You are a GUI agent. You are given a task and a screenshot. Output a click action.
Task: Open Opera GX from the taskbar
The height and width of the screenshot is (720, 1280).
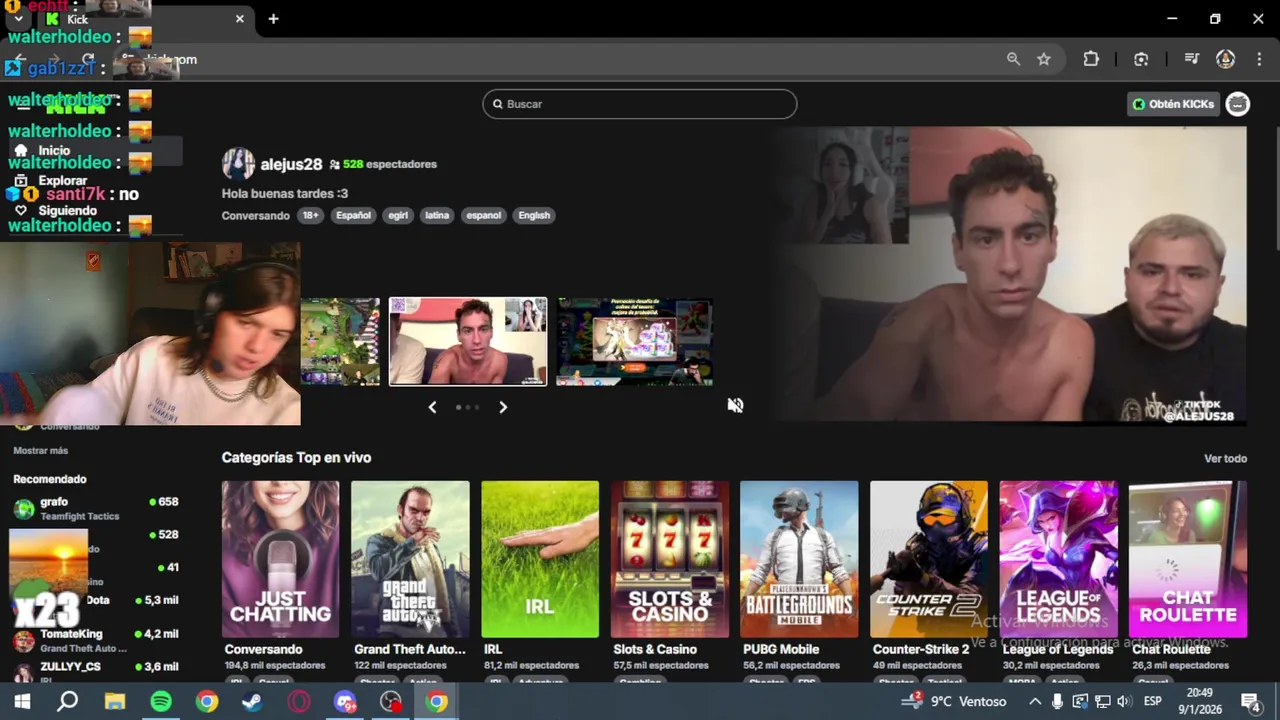[x=299, y=702]
